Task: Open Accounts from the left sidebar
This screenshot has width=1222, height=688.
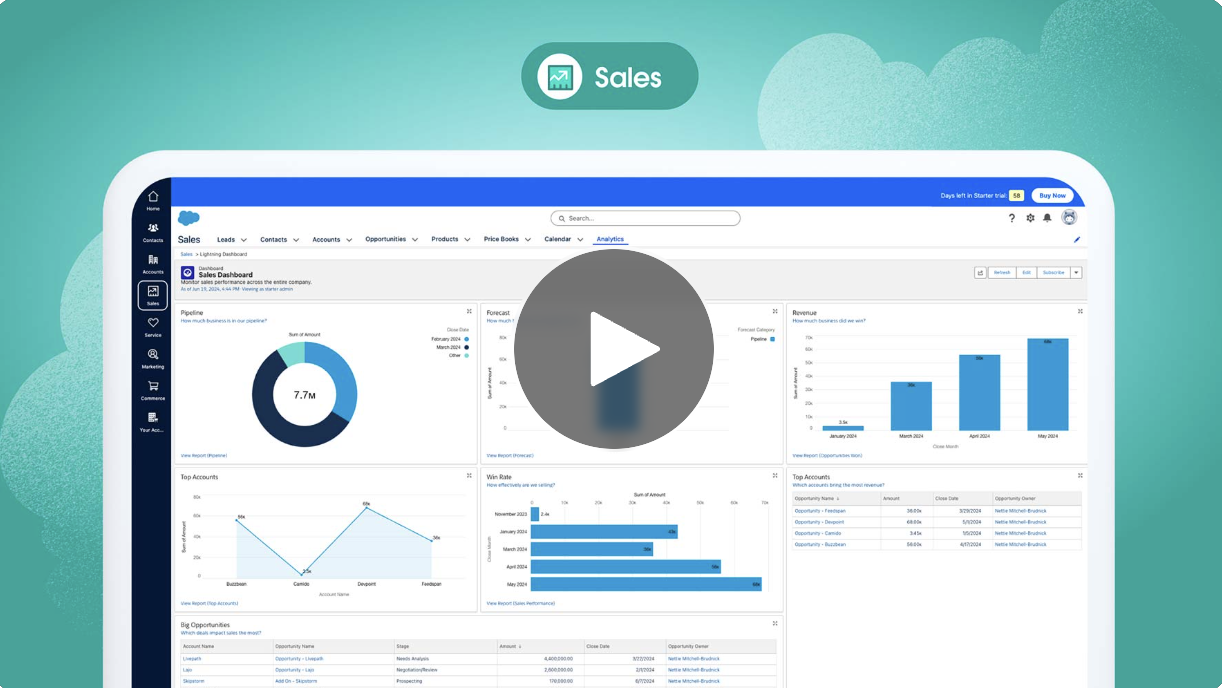Action: pyautogui.click(x=153, y=264)
